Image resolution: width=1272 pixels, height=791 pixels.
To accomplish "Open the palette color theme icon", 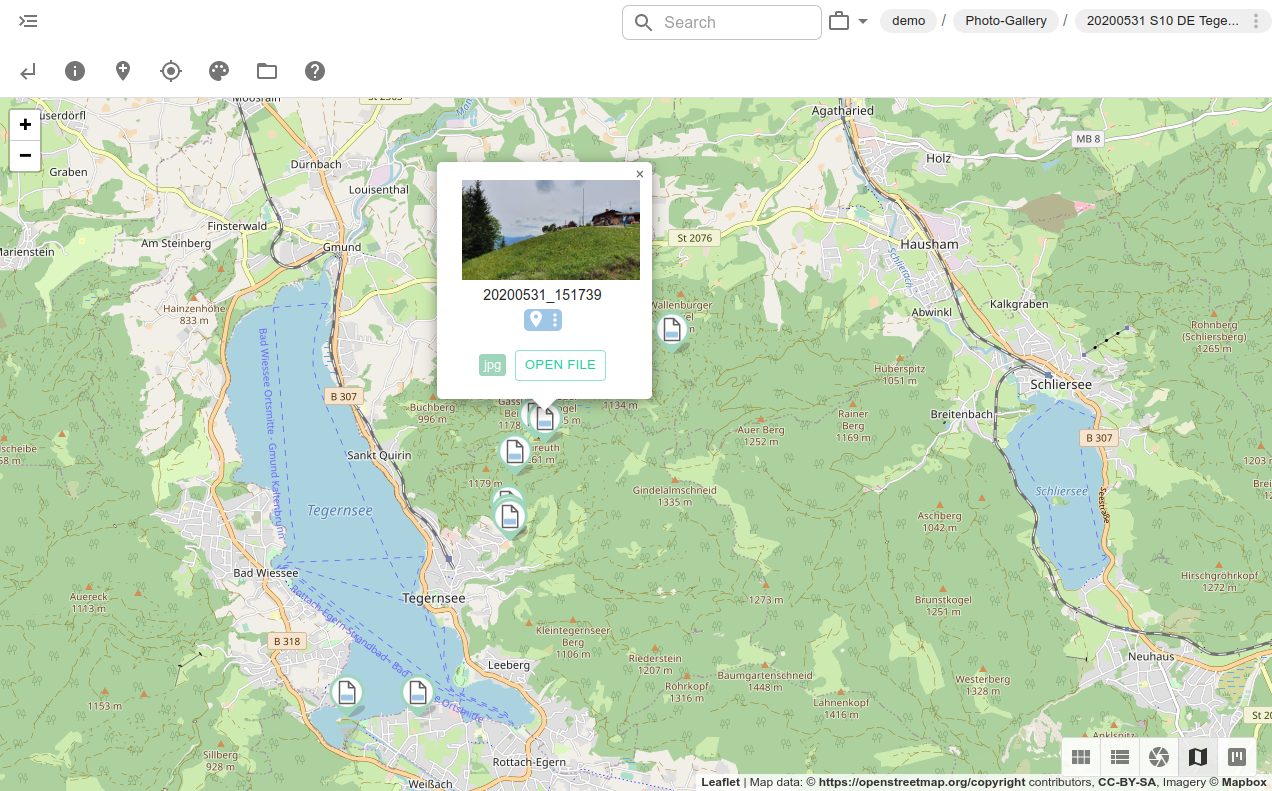I will coord(219,71).
